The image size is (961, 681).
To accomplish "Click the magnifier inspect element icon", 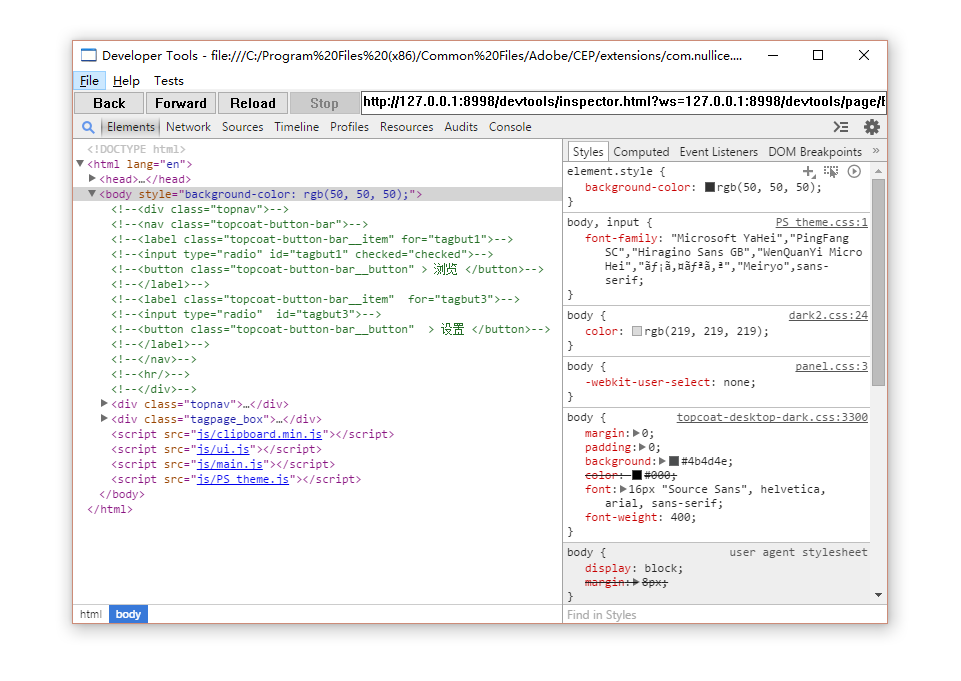I will click(88, 127).
